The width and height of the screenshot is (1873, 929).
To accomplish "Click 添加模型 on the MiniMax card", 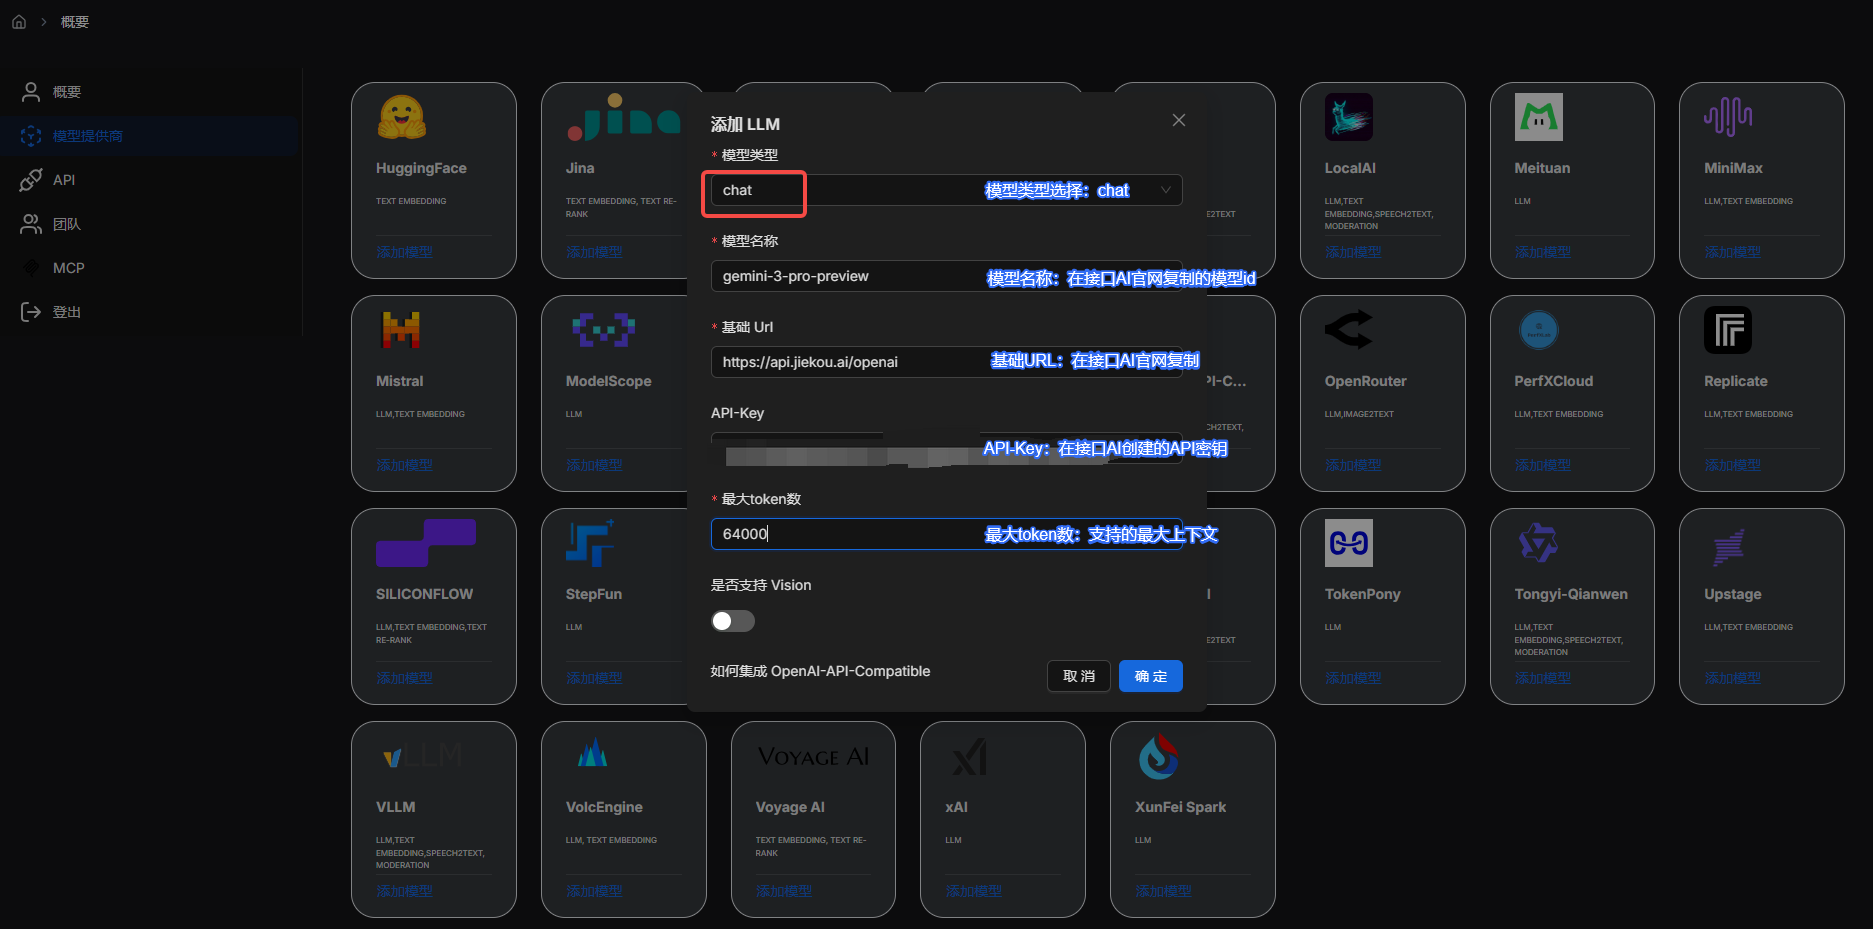I will [x=1733, y=252].
